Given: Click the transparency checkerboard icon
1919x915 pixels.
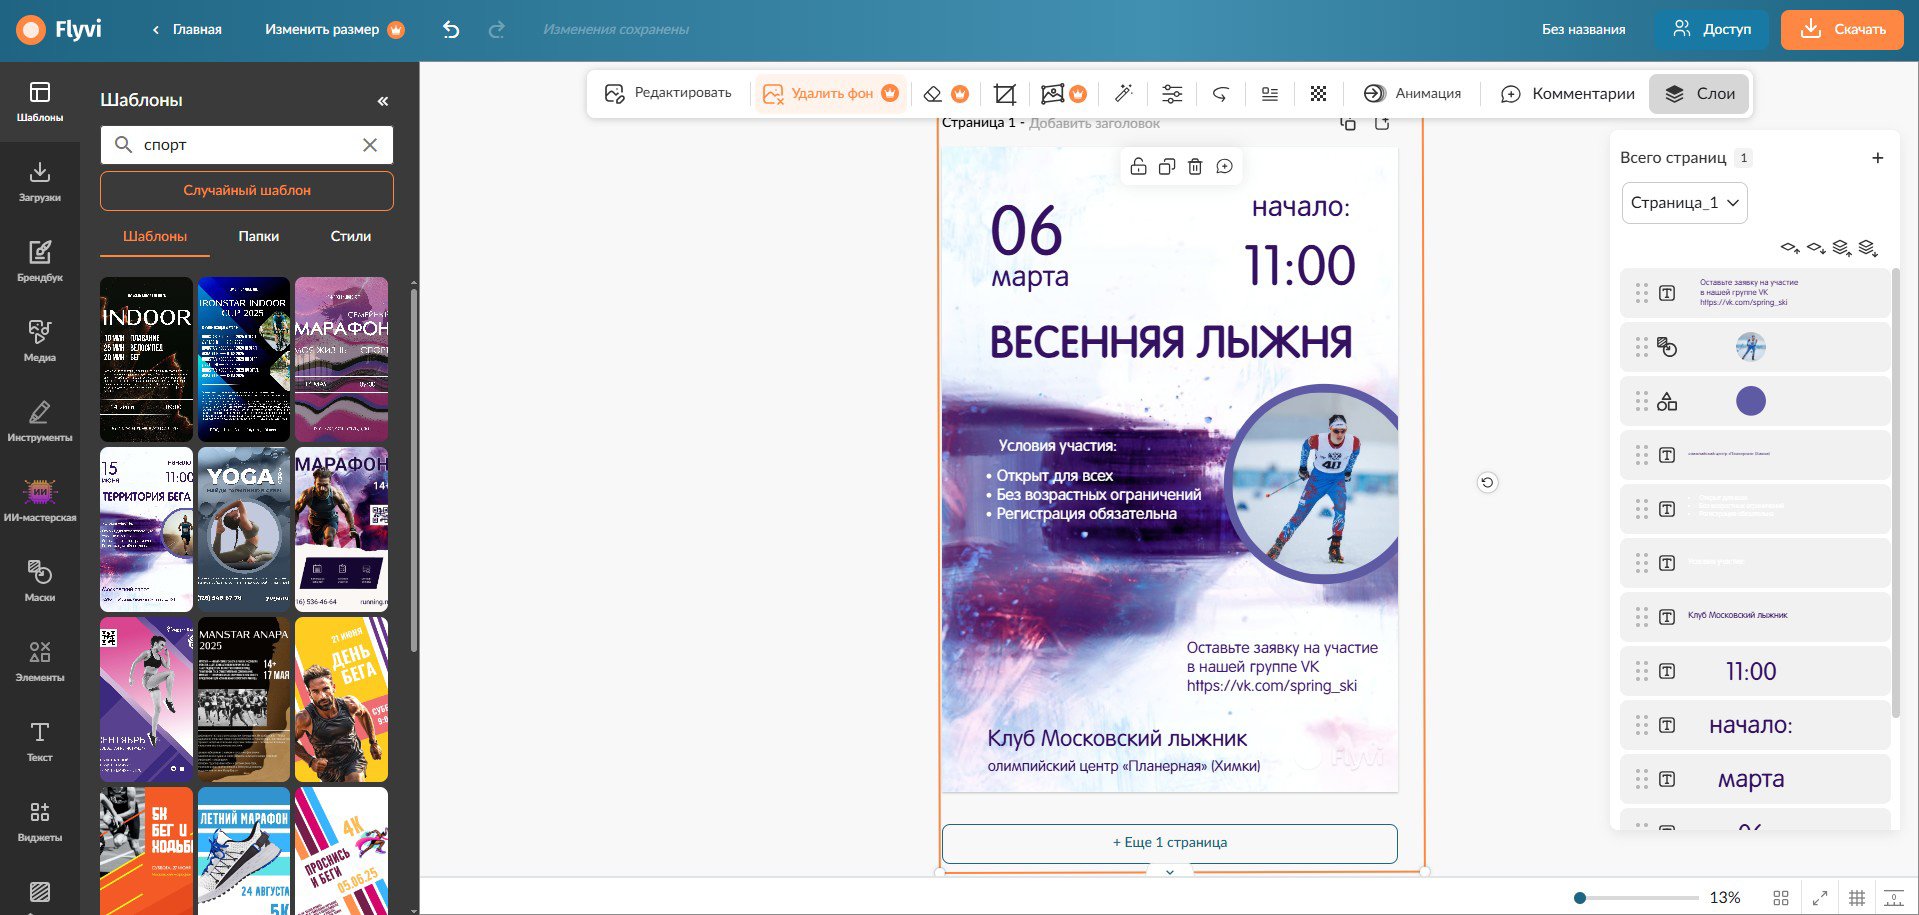Looking at the screenshot, I should coord(1318,94).
